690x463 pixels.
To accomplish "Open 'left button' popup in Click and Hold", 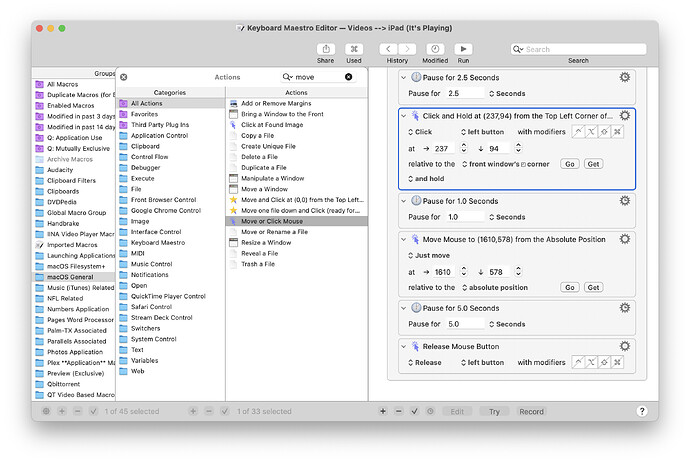I will tap(482, 132).
